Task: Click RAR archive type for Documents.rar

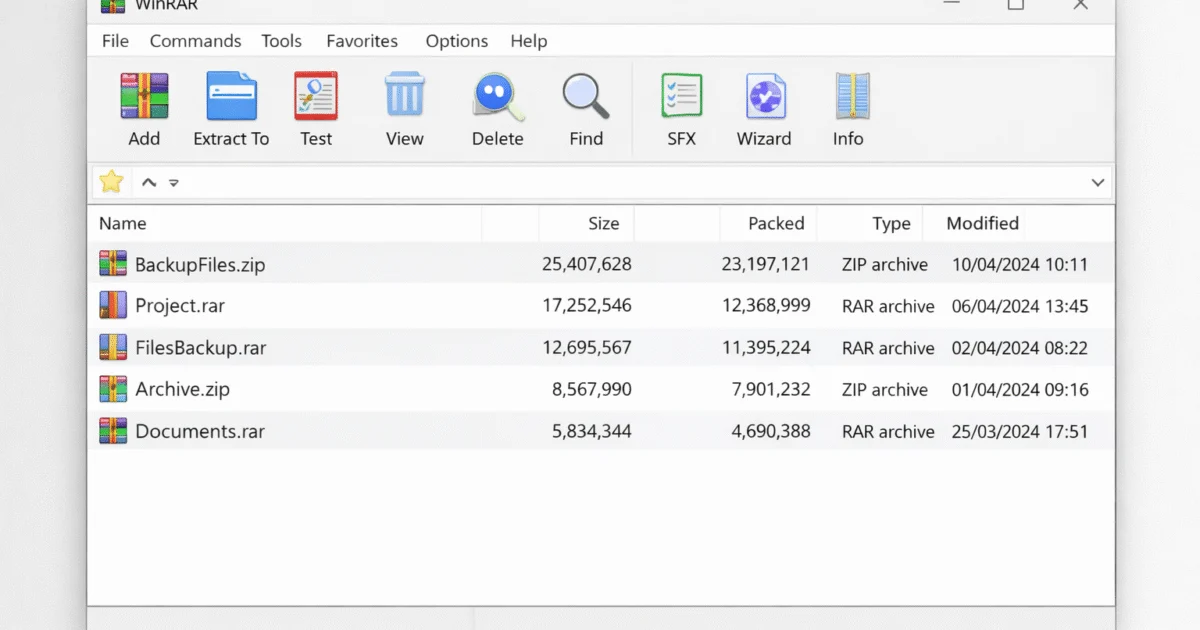Action: [x=888, y=432]
